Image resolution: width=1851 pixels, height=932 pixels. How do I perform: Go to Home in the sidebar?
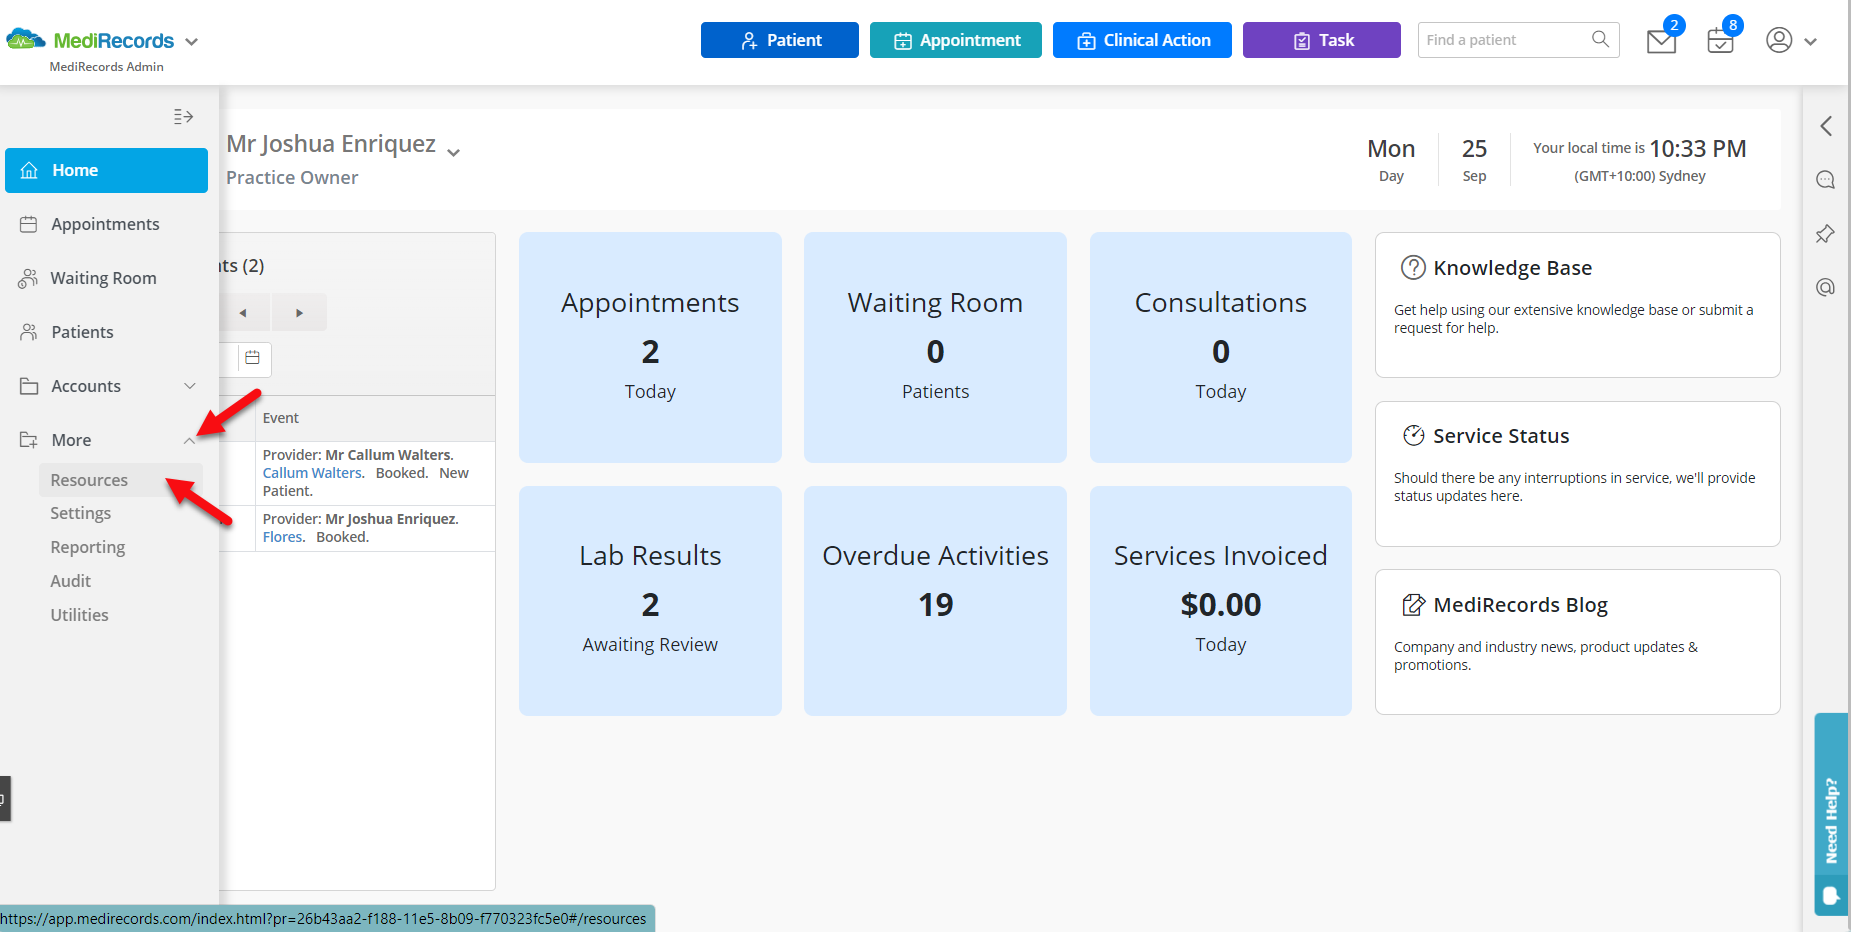[106, 171]
